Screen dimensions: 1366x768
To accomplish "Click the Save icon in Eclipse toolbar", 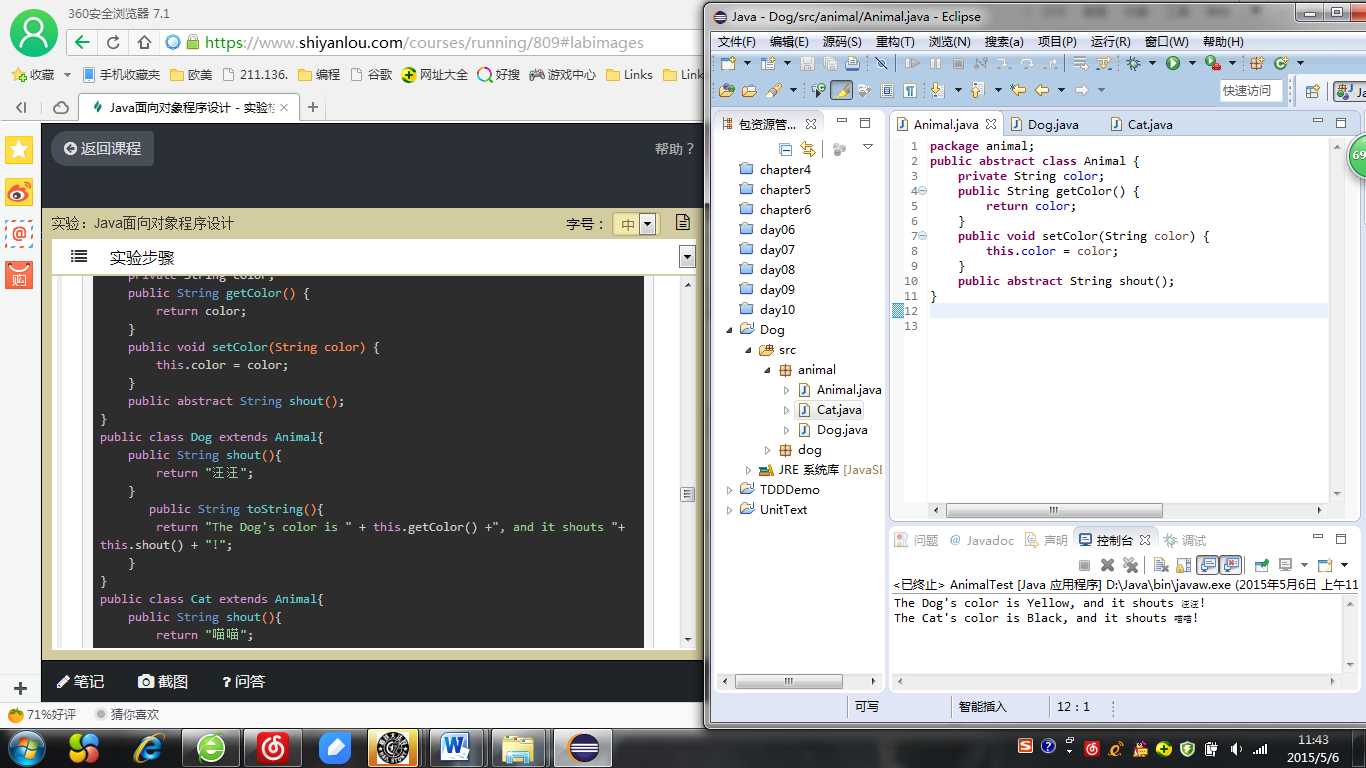I will point(807,63).
